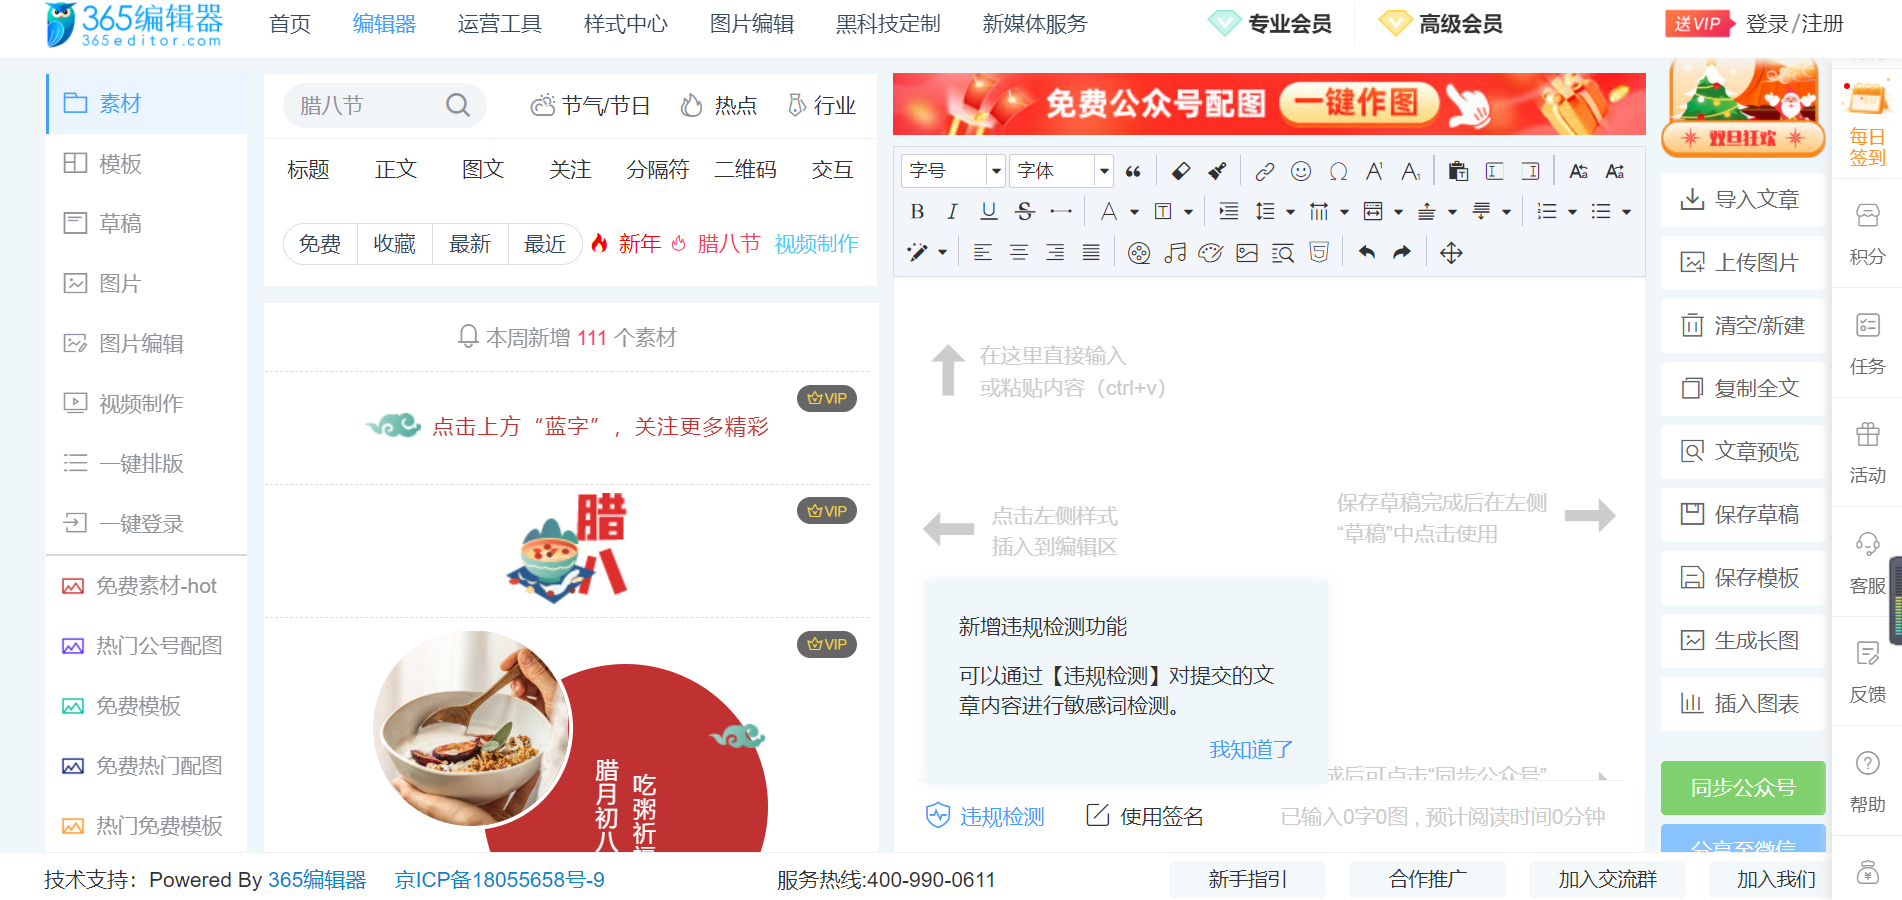Click the underline icon in the toolbar
This screenshot has width=1902, height=900.
click(988, 211)
